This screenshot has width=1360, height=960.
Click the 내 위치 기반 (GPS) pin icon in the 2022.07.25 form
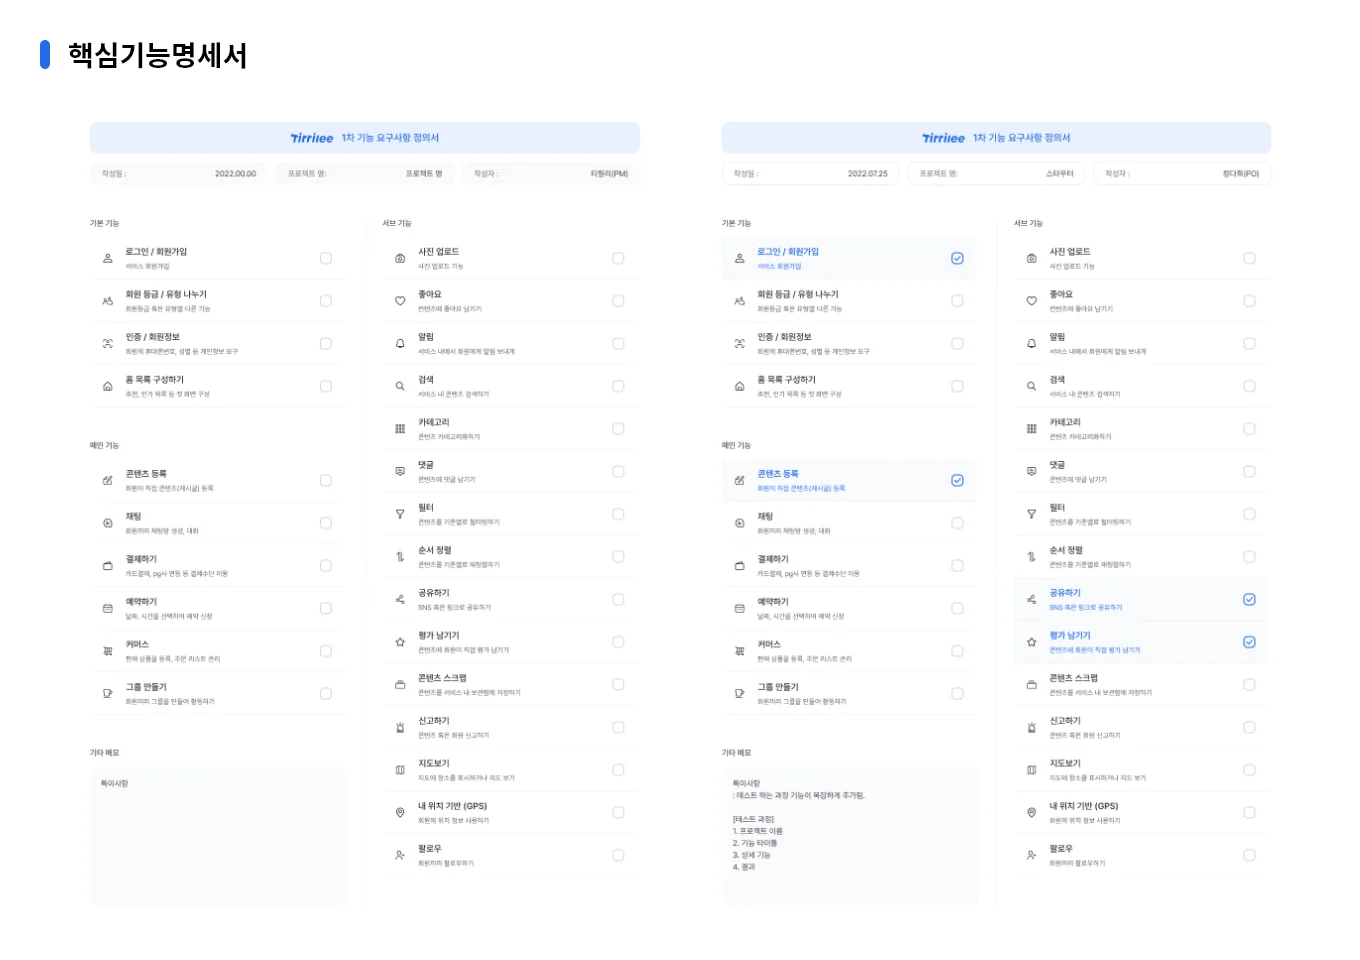click(x=1031, y=813)
